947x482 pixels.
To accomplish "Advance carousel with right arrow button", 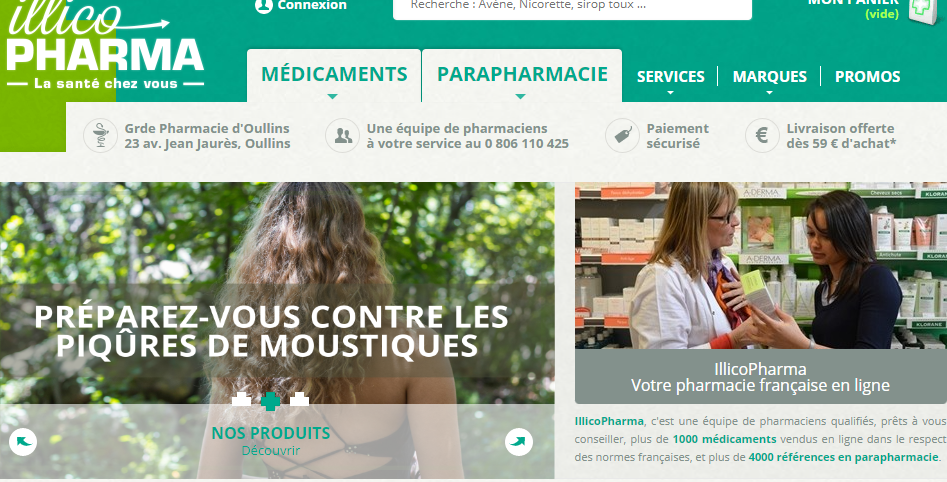I will point(519,442).
